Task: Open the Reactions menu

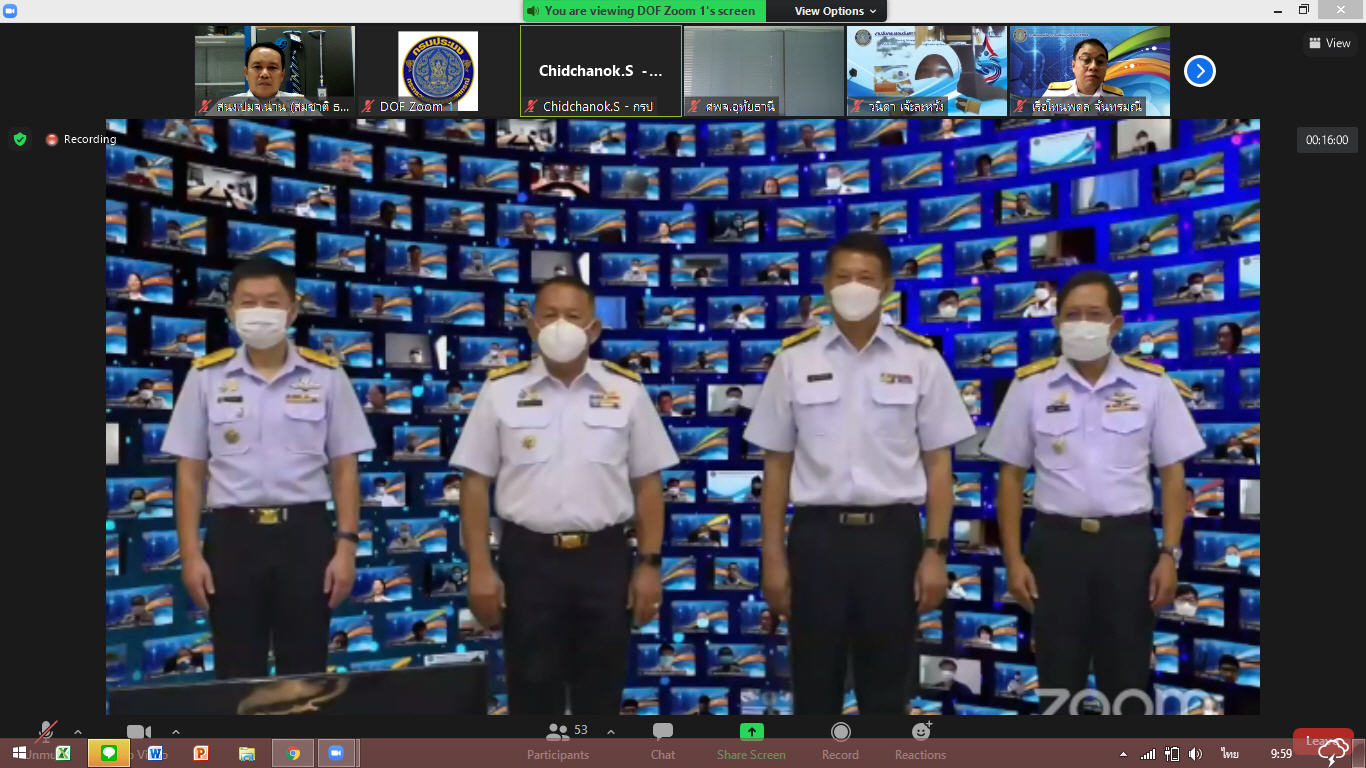Action: [920, 732]
